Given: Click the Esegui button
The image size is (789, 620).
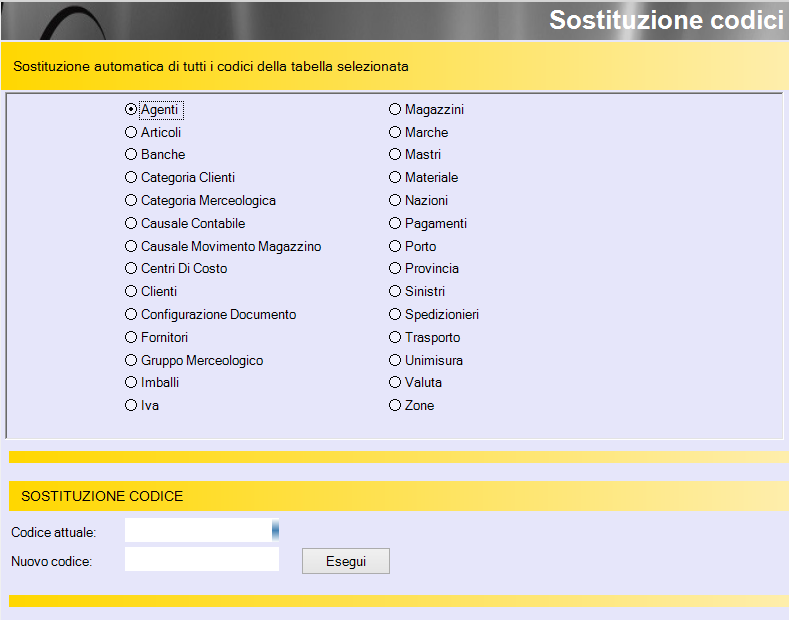Looking at the screenshot, I should (346, 561).
